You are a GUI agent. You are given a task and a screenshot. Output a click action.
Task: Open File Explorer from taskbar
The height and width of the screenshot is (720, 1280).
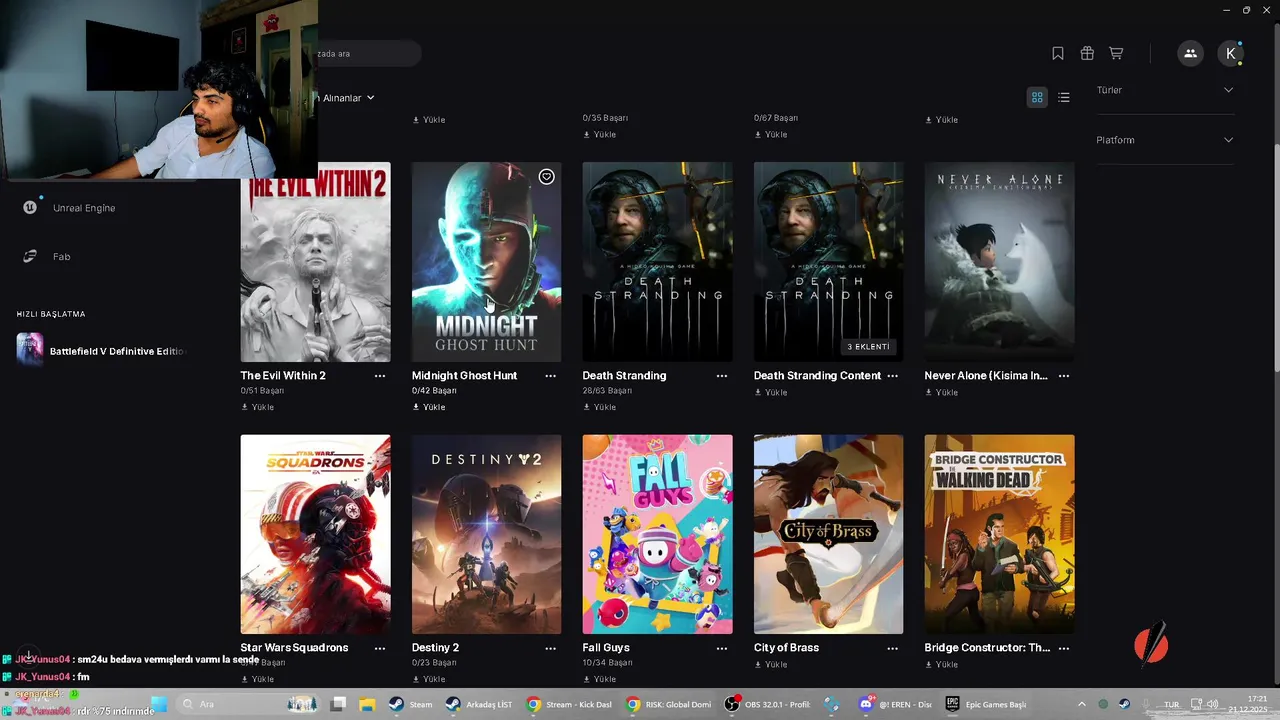[366, 704]
